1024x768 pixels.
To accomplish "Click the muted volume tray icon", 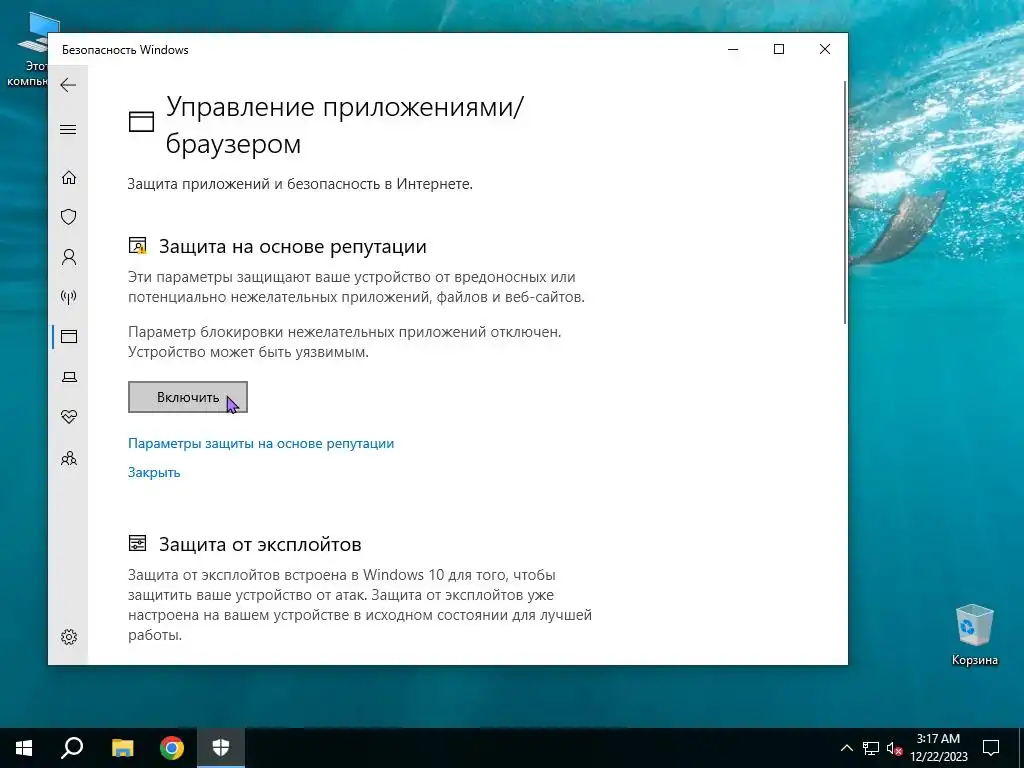I will 894,748.
